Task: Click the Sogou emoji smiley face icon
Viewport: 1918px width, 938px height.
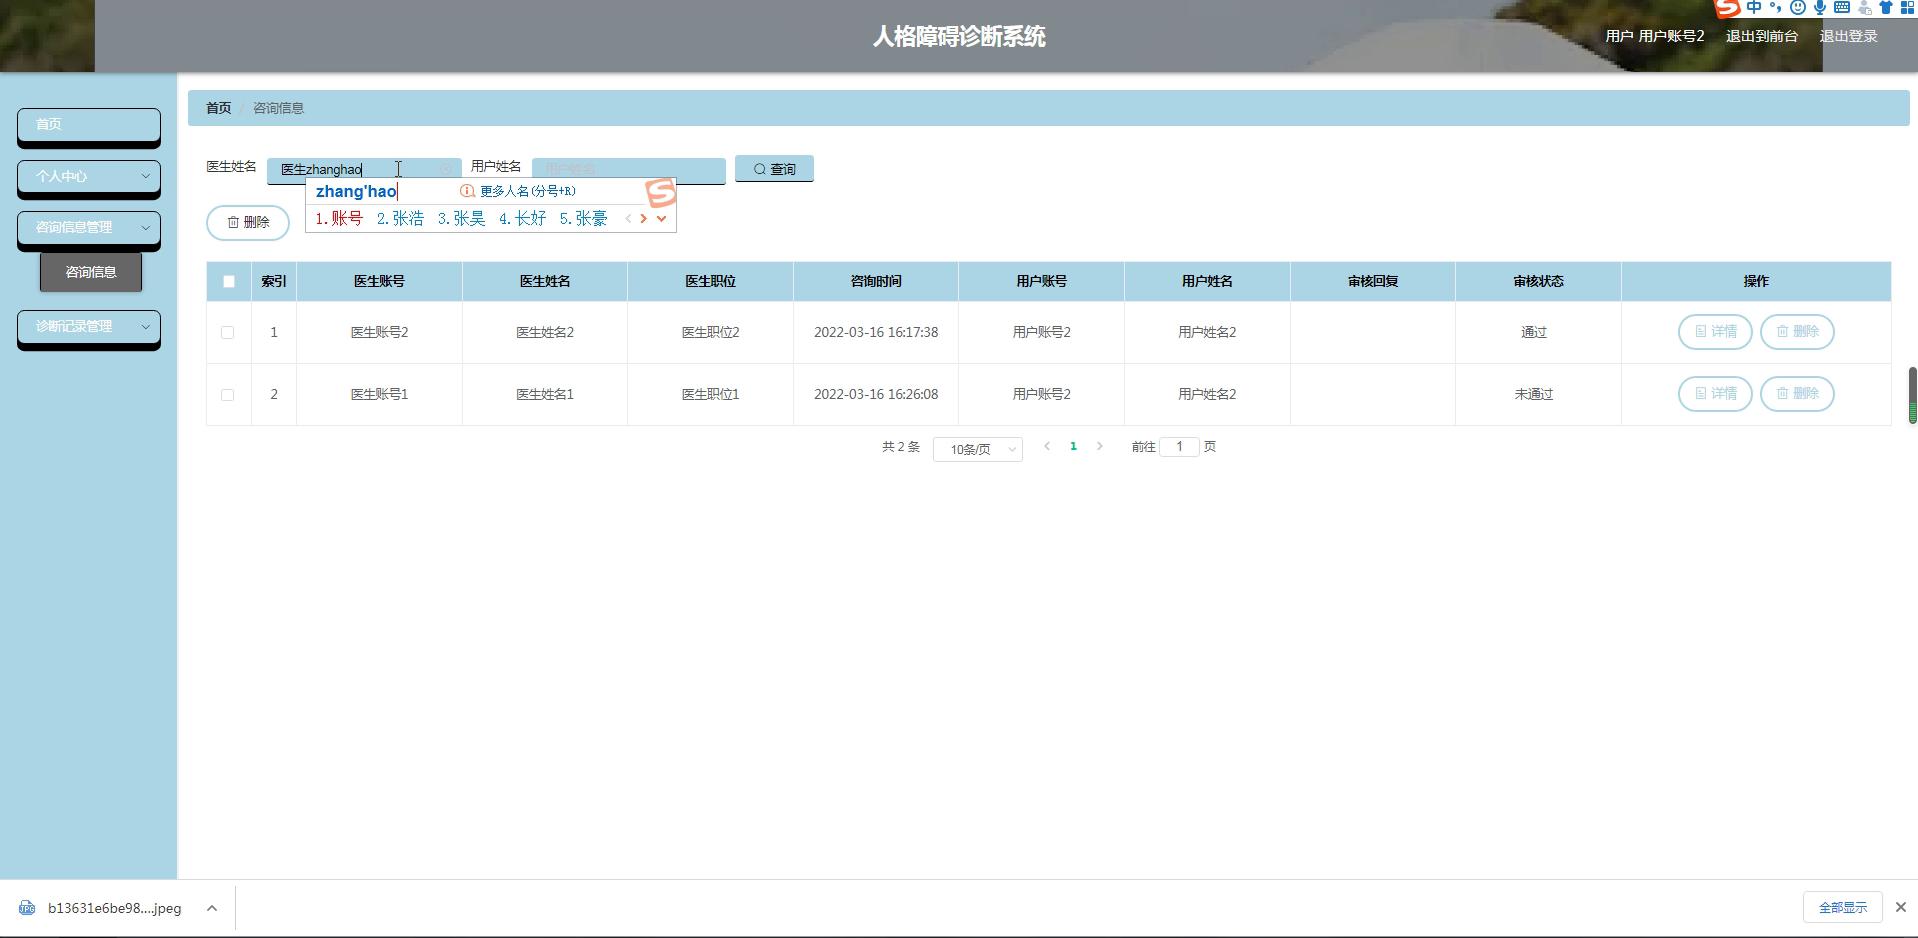Action: tap(1798, 8)
